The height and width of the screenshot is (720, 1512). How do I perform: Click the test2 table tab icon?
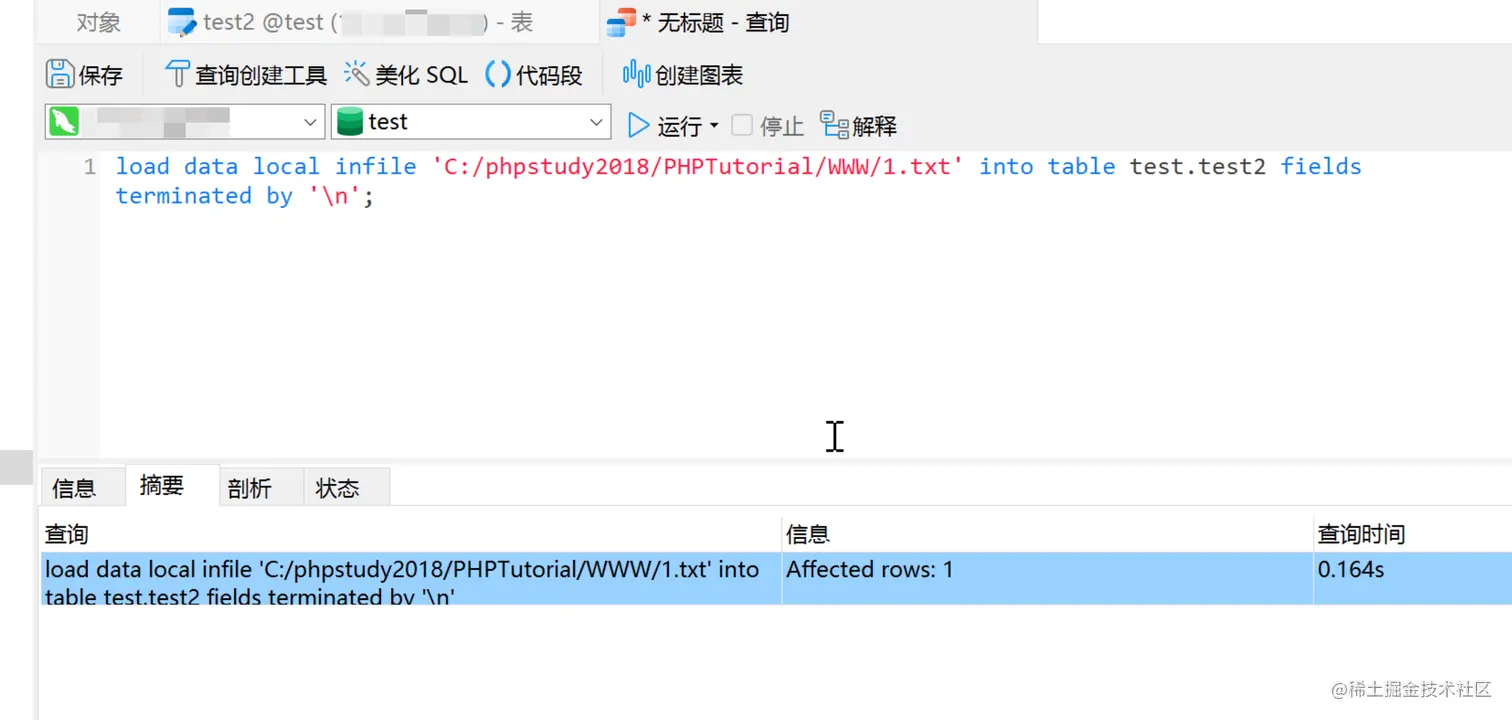point(181,22)
